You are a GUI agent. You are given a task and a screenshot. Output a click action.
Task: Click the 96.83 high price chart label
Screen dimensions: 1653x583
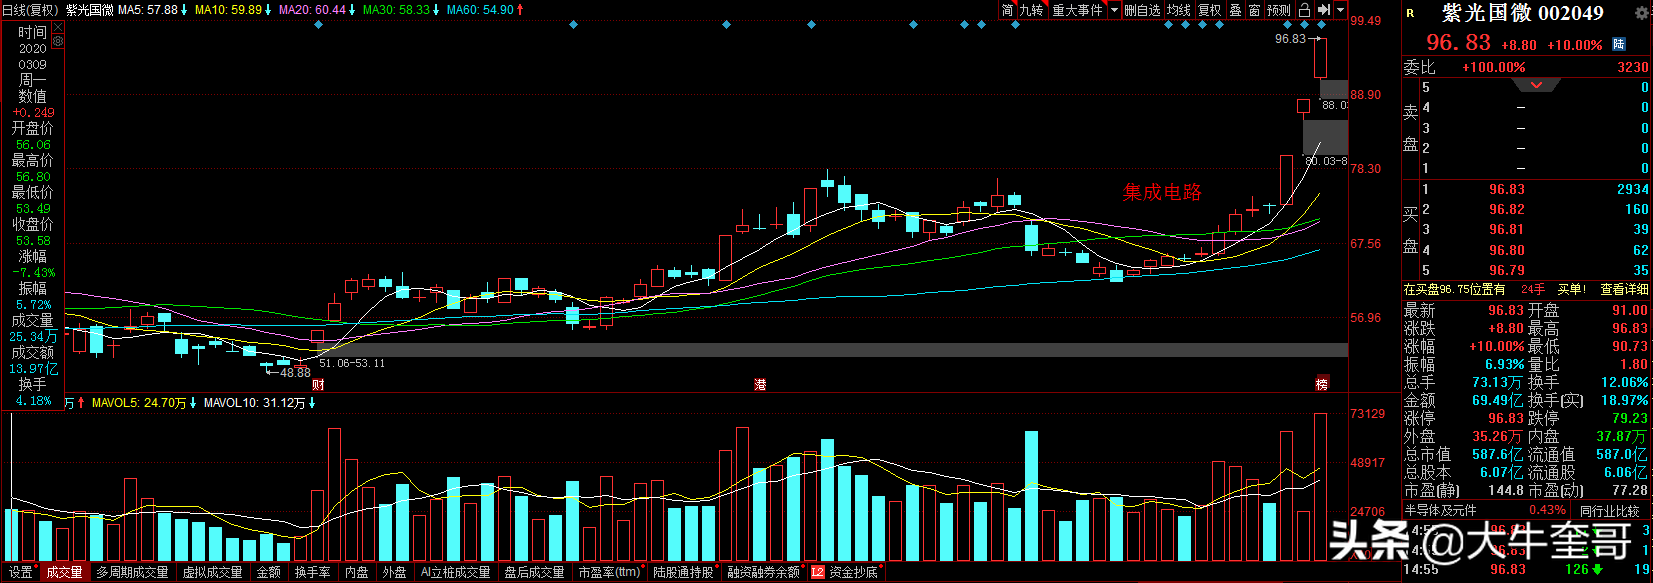tap(1290, 39)
